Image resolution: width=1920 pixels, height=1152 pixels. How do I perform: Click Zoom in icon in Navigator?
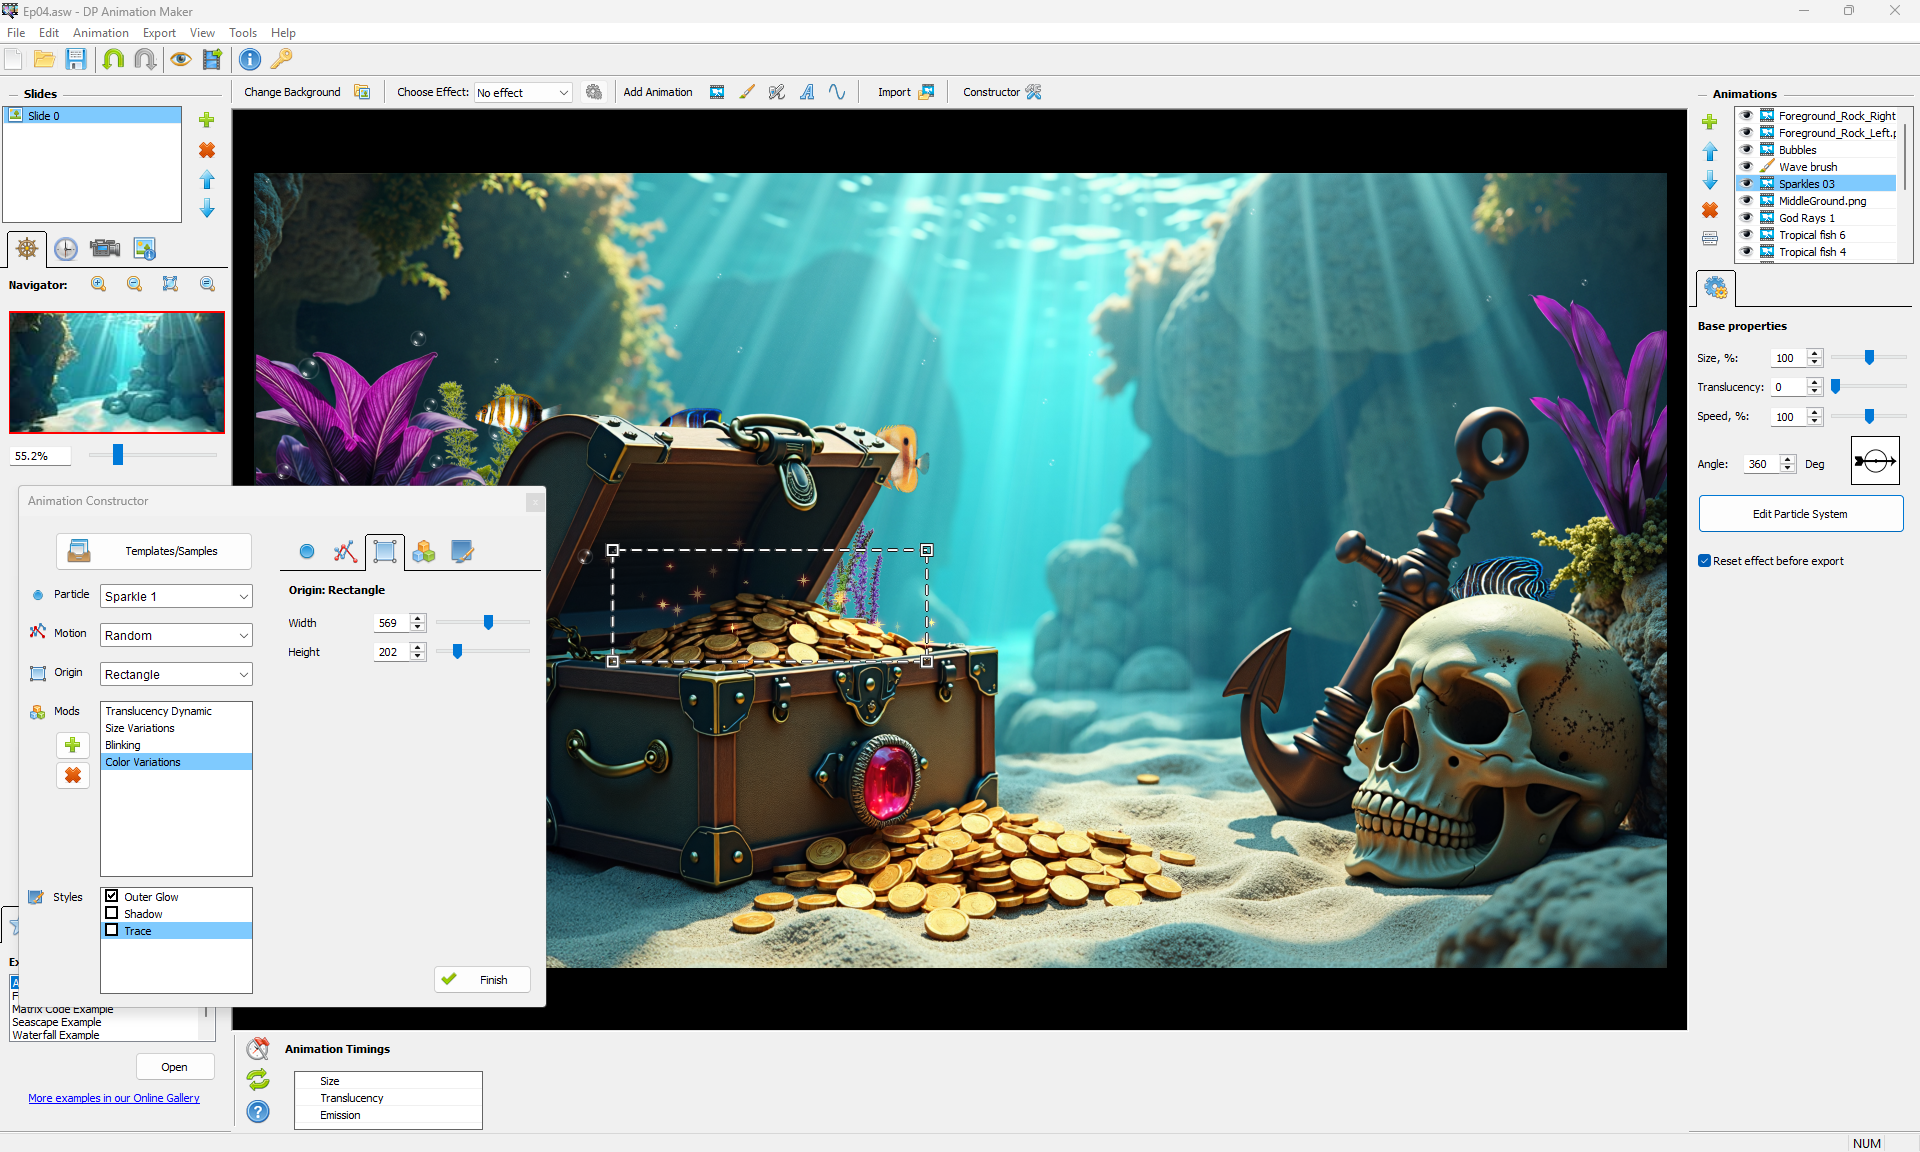click(x=99, y=285)
